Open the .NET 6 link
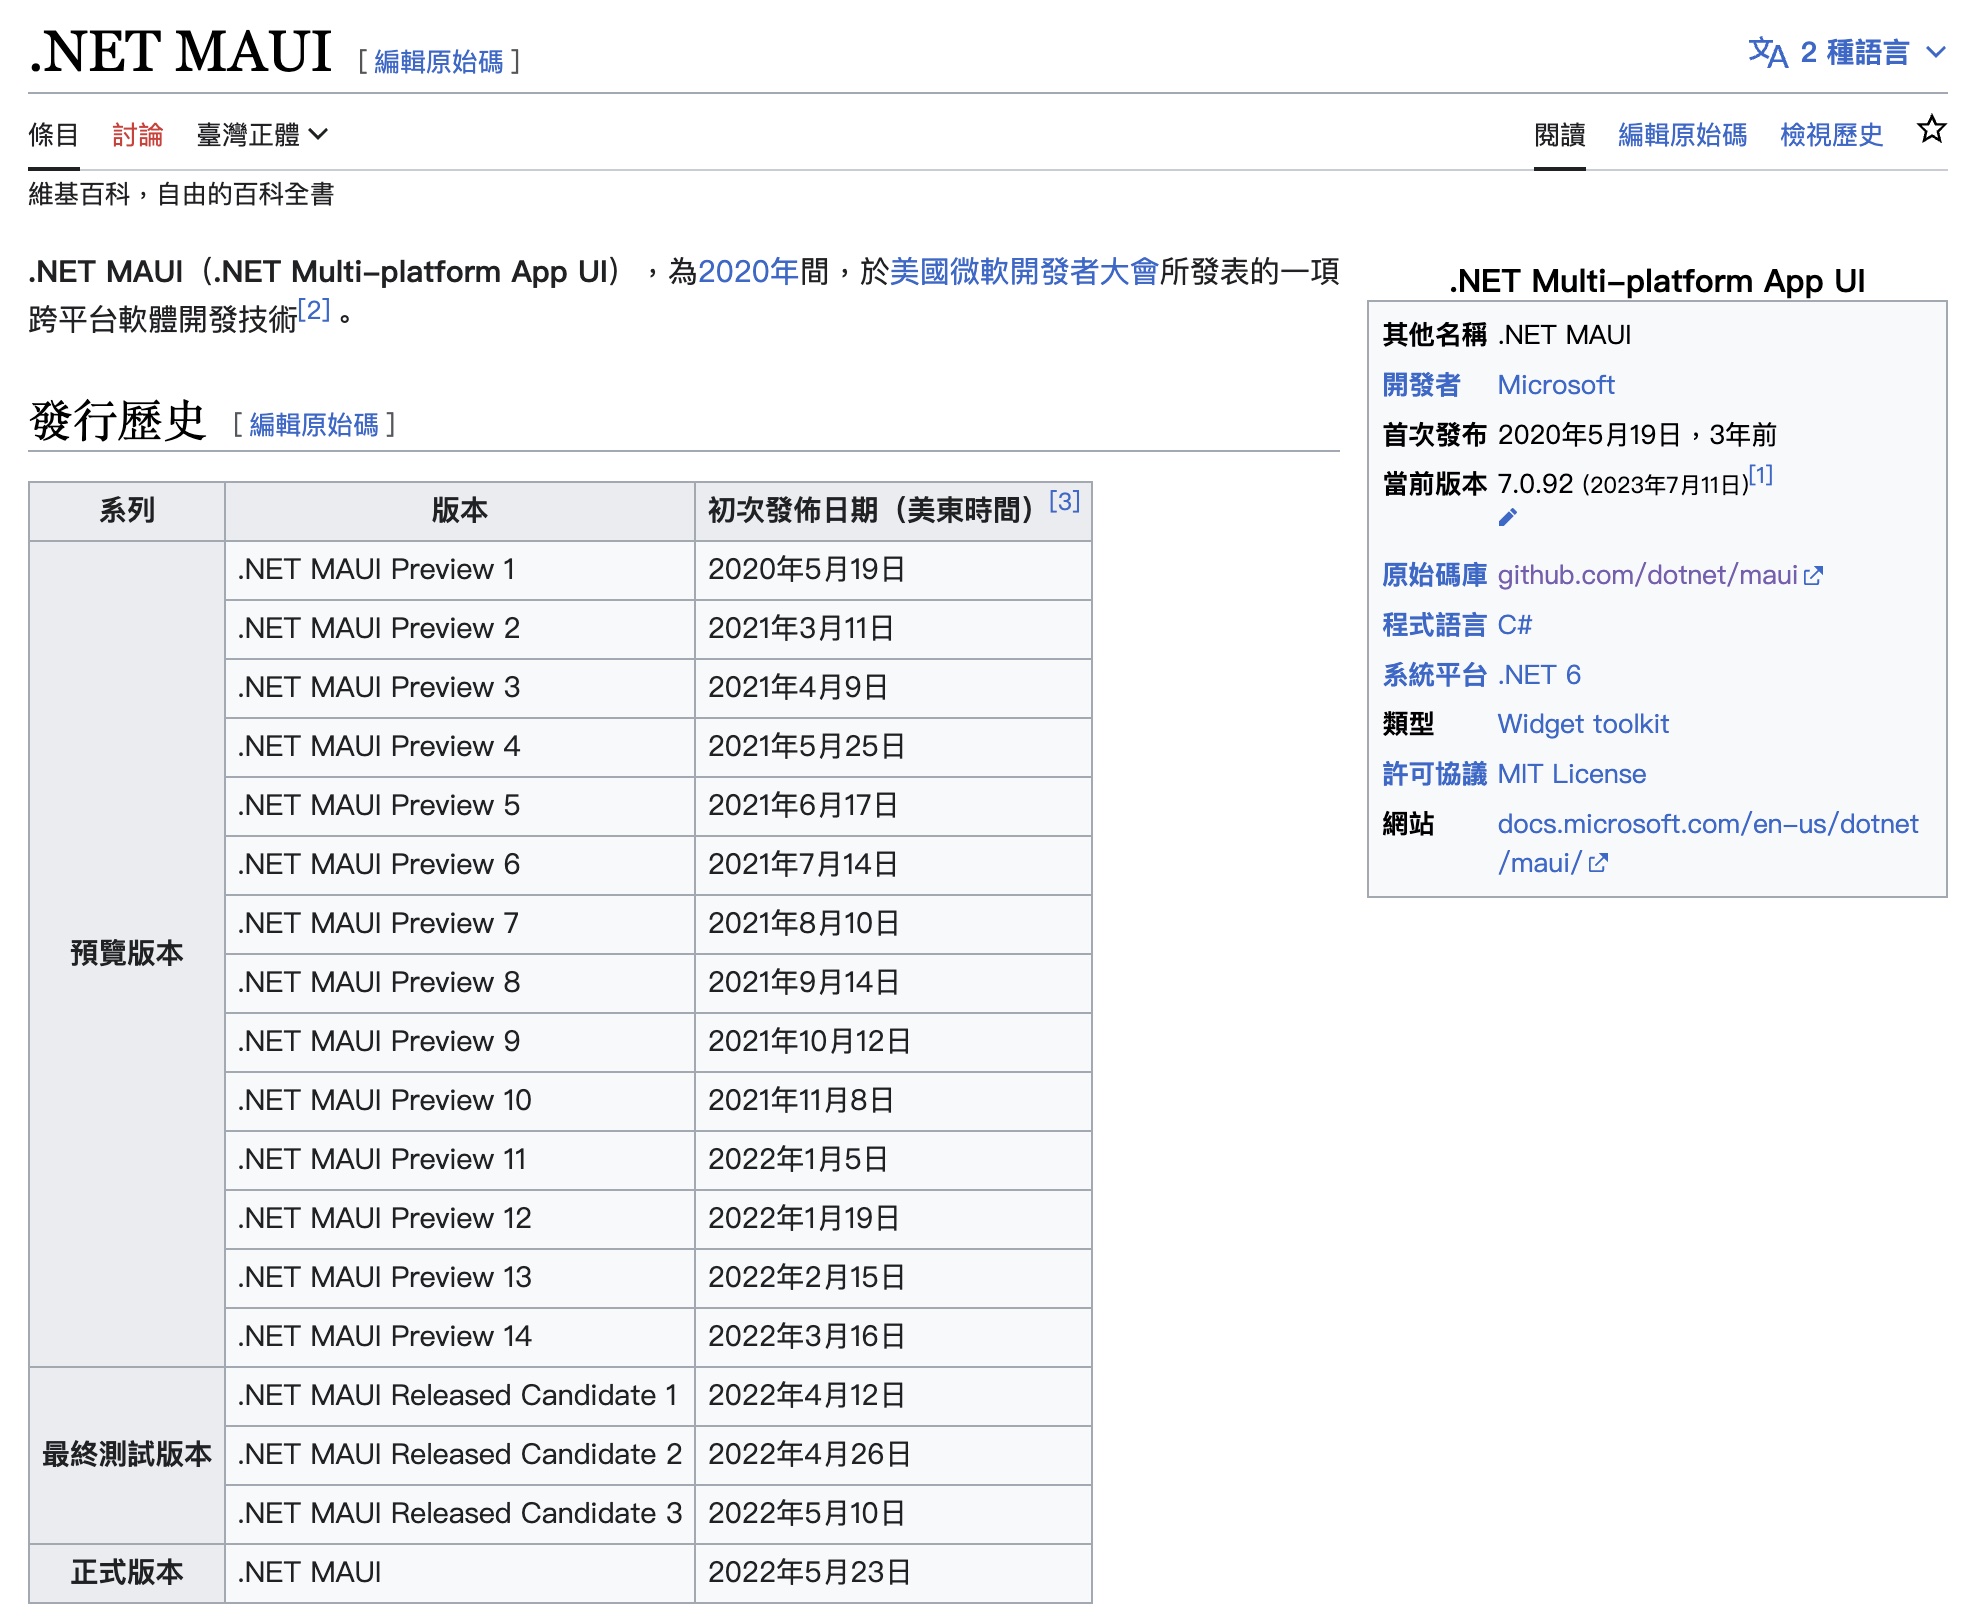Image resolution: width=1970 pixels, height=1620 pixels. pyautogui.click(x=1539, y=675)
